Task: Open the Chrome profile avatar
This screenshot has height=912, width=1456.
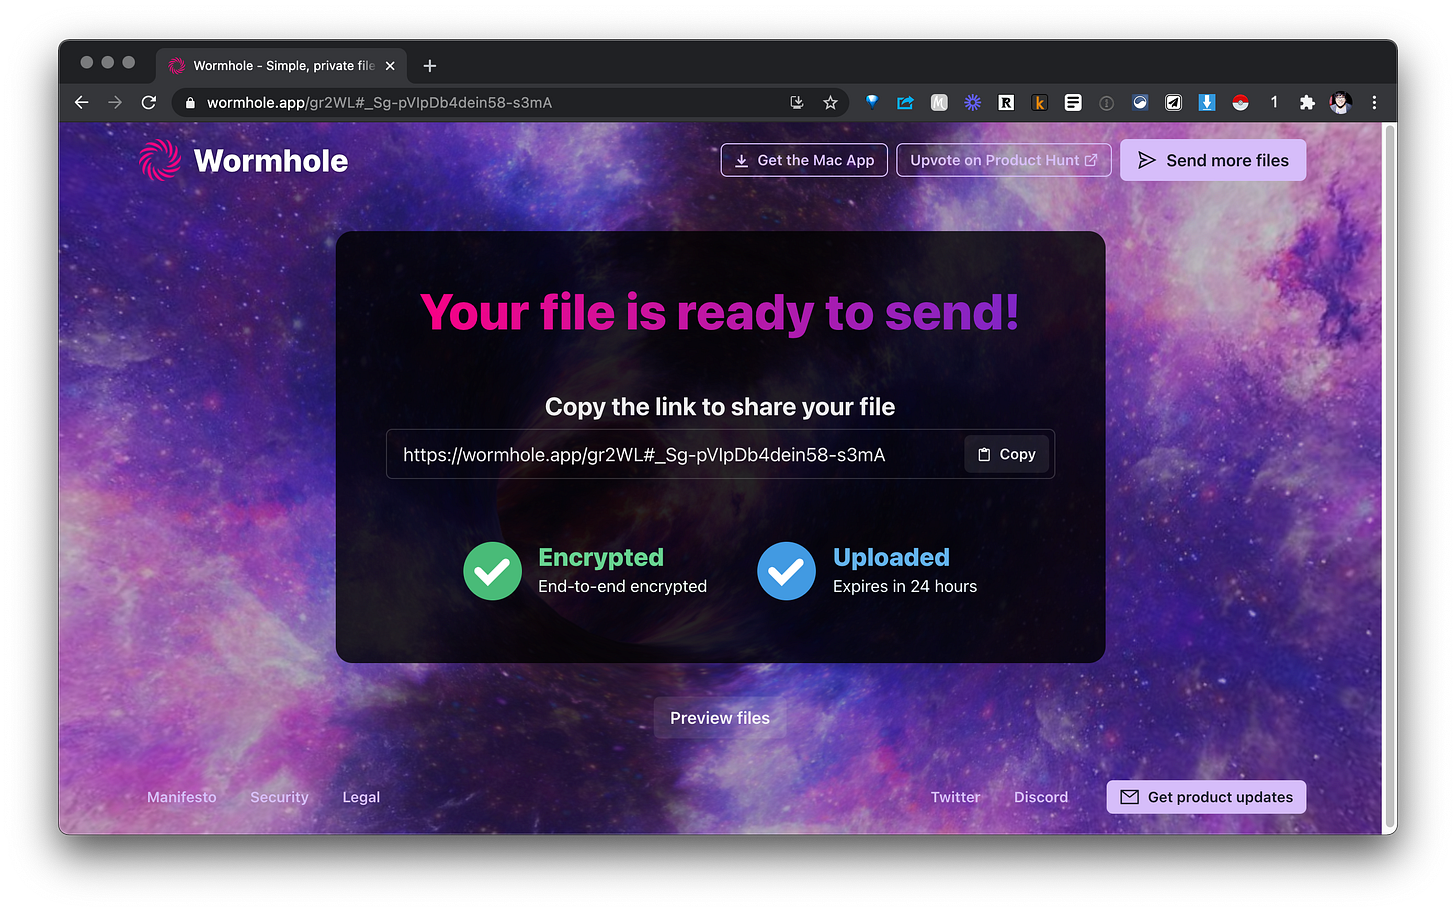Action: pyautogui.click(x=1341, y=102)
